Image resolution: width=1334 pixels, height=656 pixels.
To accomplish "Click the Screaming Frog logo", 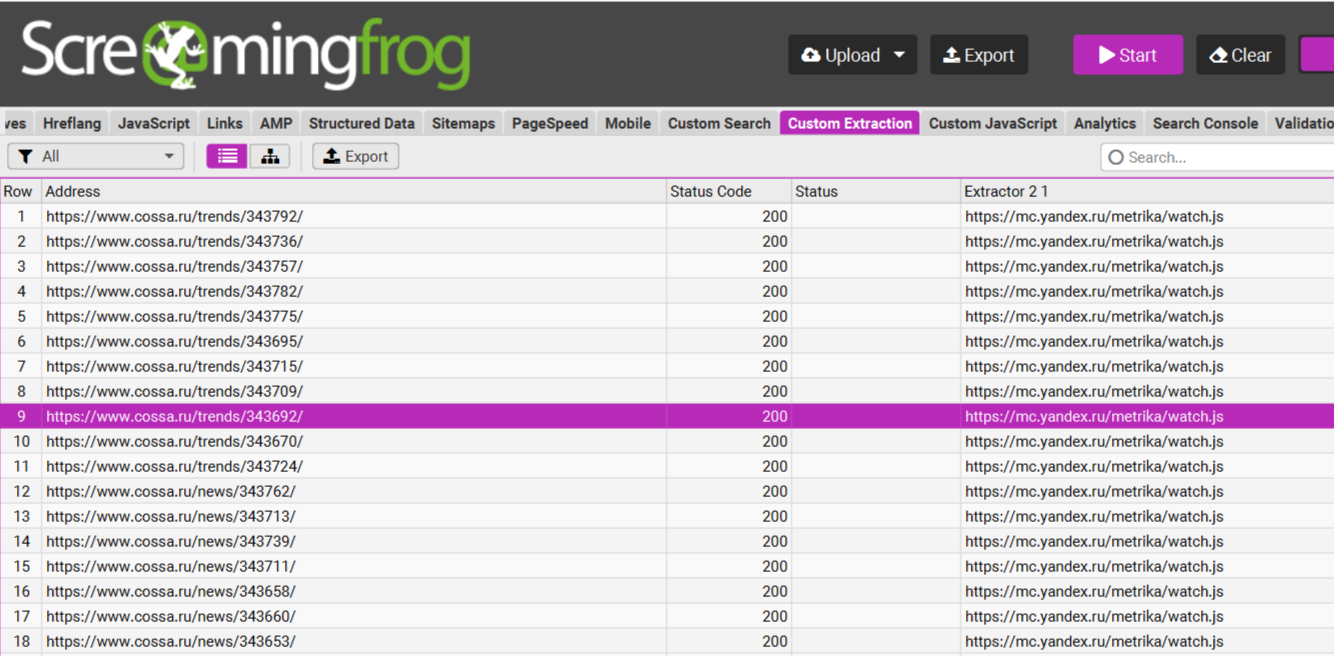I will 245,54.
